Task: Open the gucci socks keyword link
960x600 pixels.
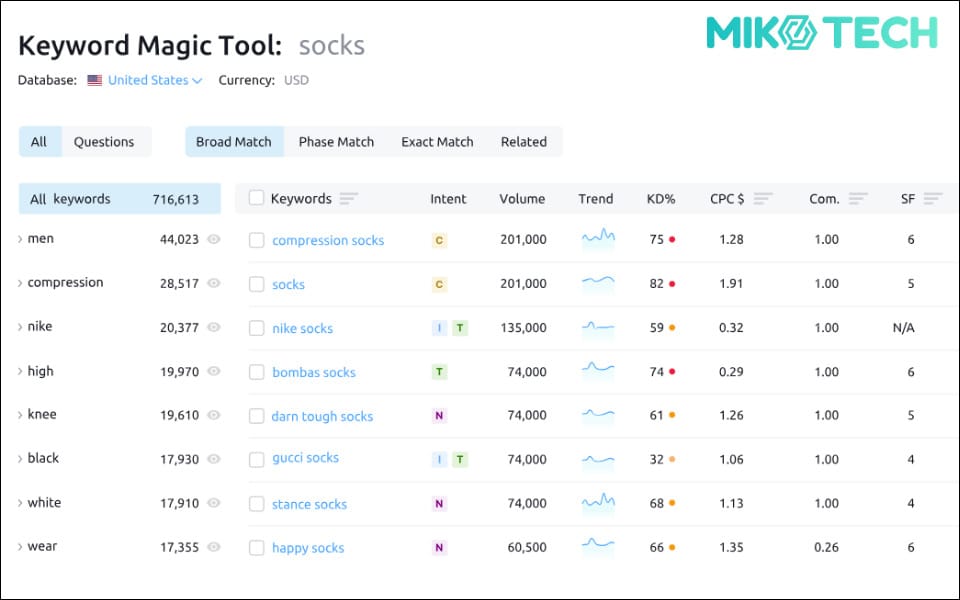Action: [x=305, y=458]
